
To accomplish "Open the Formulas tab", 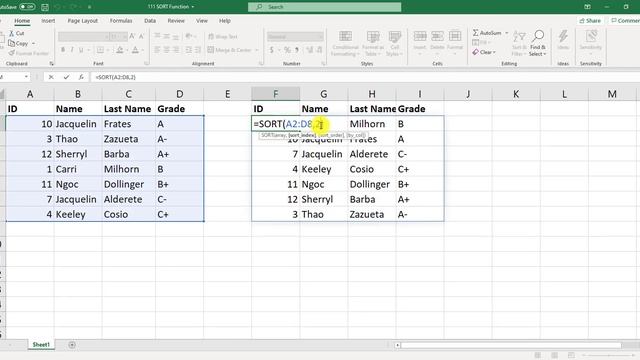I will tap(121, 21).
